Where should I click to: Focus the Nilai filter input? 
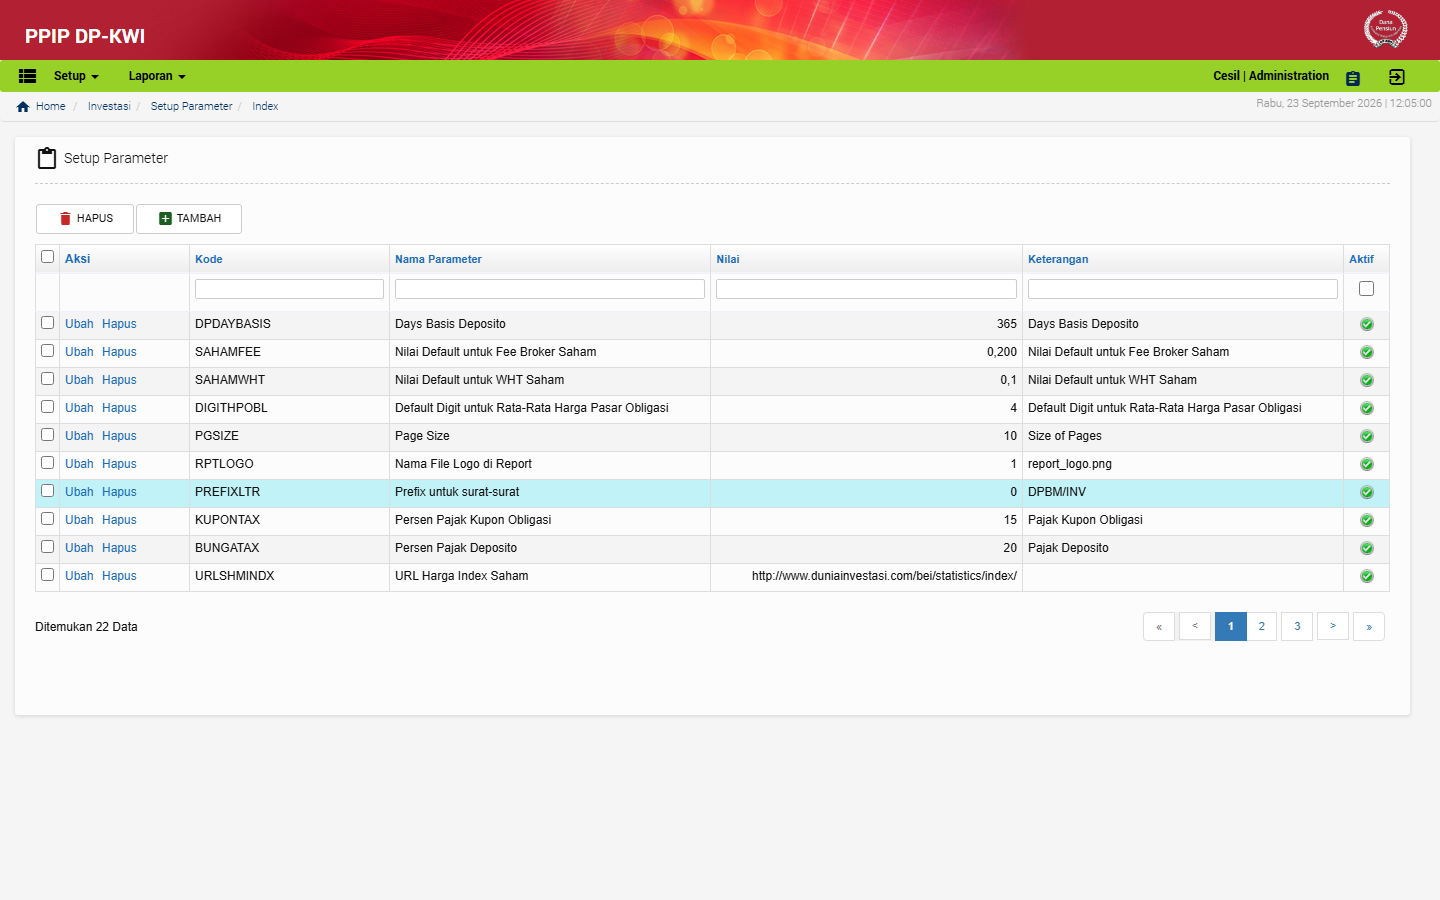tap(866, 289)
